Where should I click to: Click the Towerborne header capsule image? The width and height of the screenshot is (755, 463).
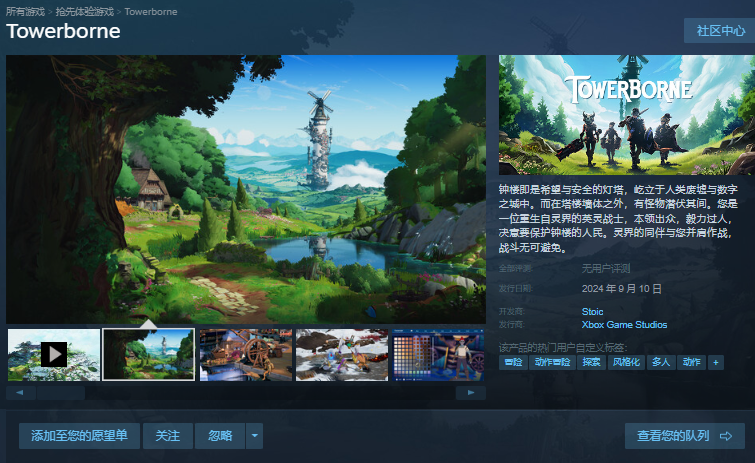point(626,115)
